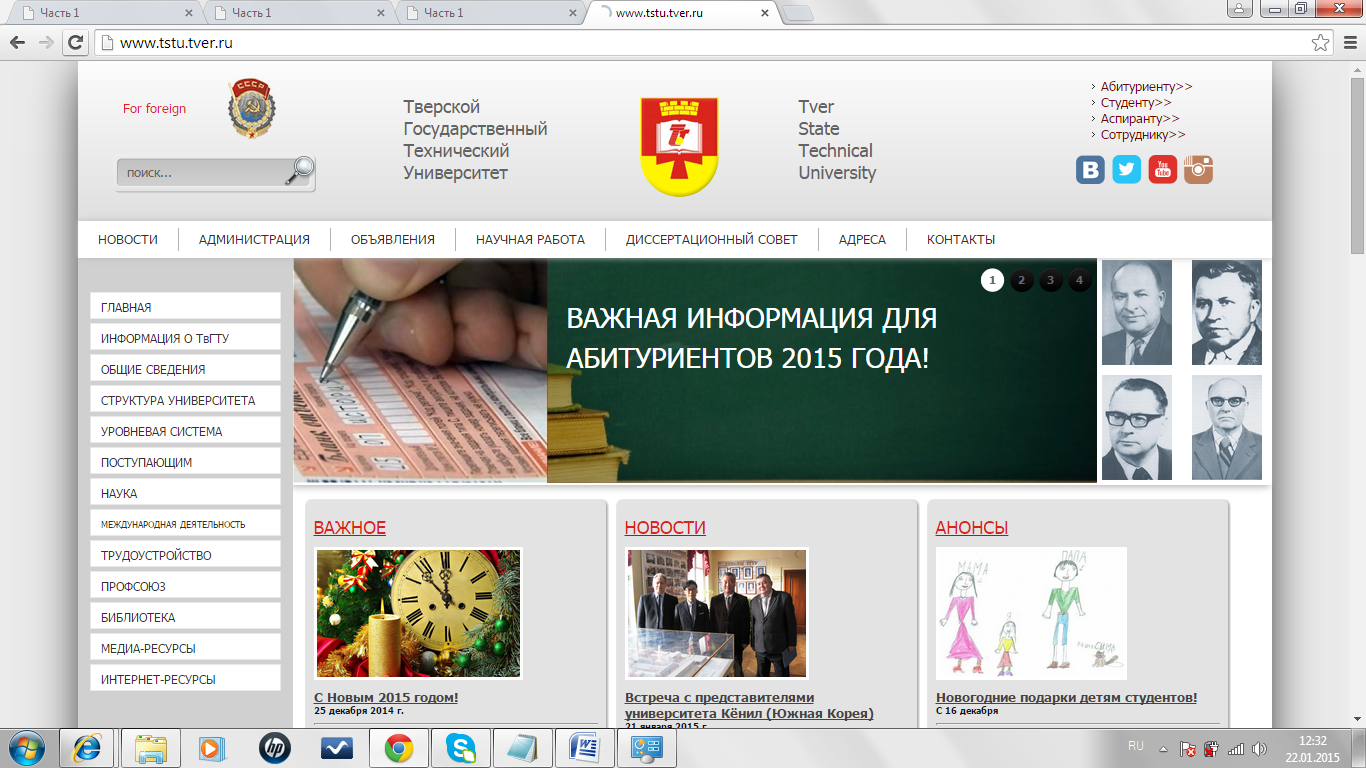Show banner slide 3
Screen dimensions: 1366x768
(x=1050, y=280)
